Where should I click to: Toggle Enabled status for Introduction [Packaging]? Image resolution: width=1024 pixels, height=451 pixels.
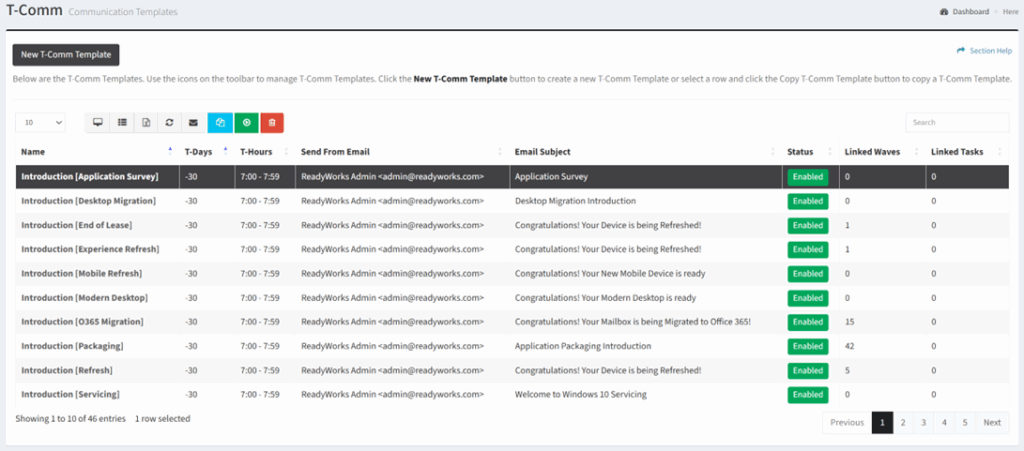coord(807,346)
